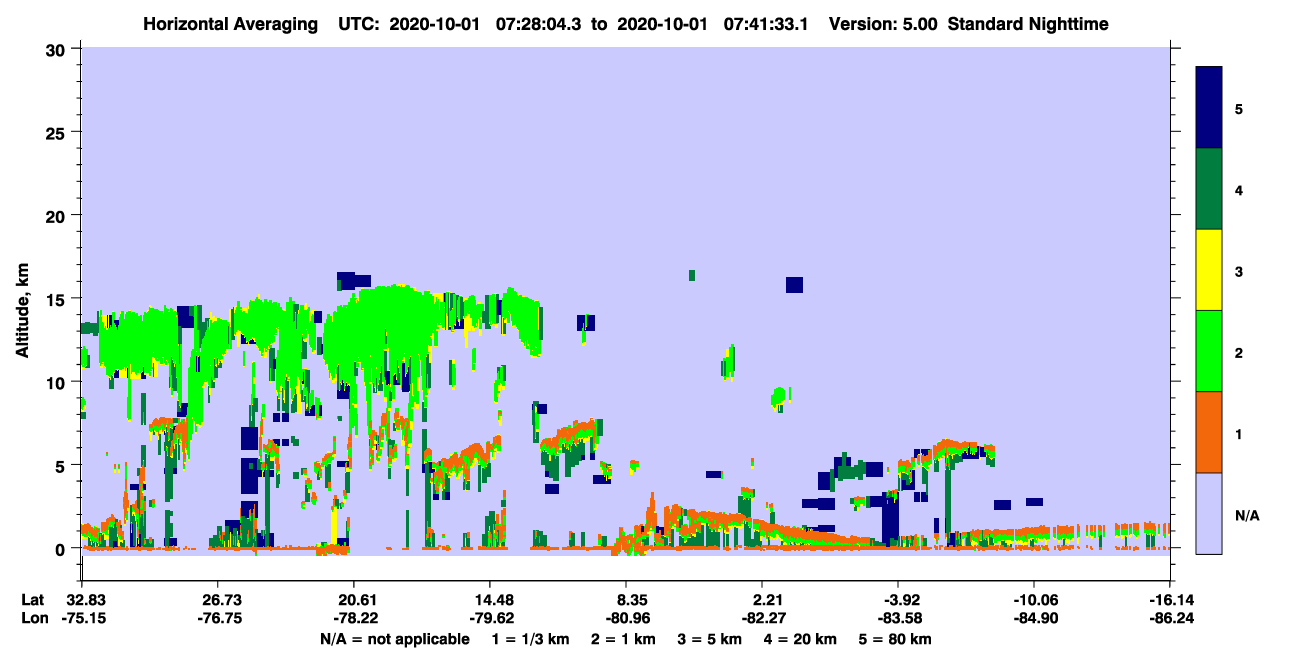Click the lavender N/A color bar segment
Viewport: 1300px width, 667px height.
click(1209, 513)
